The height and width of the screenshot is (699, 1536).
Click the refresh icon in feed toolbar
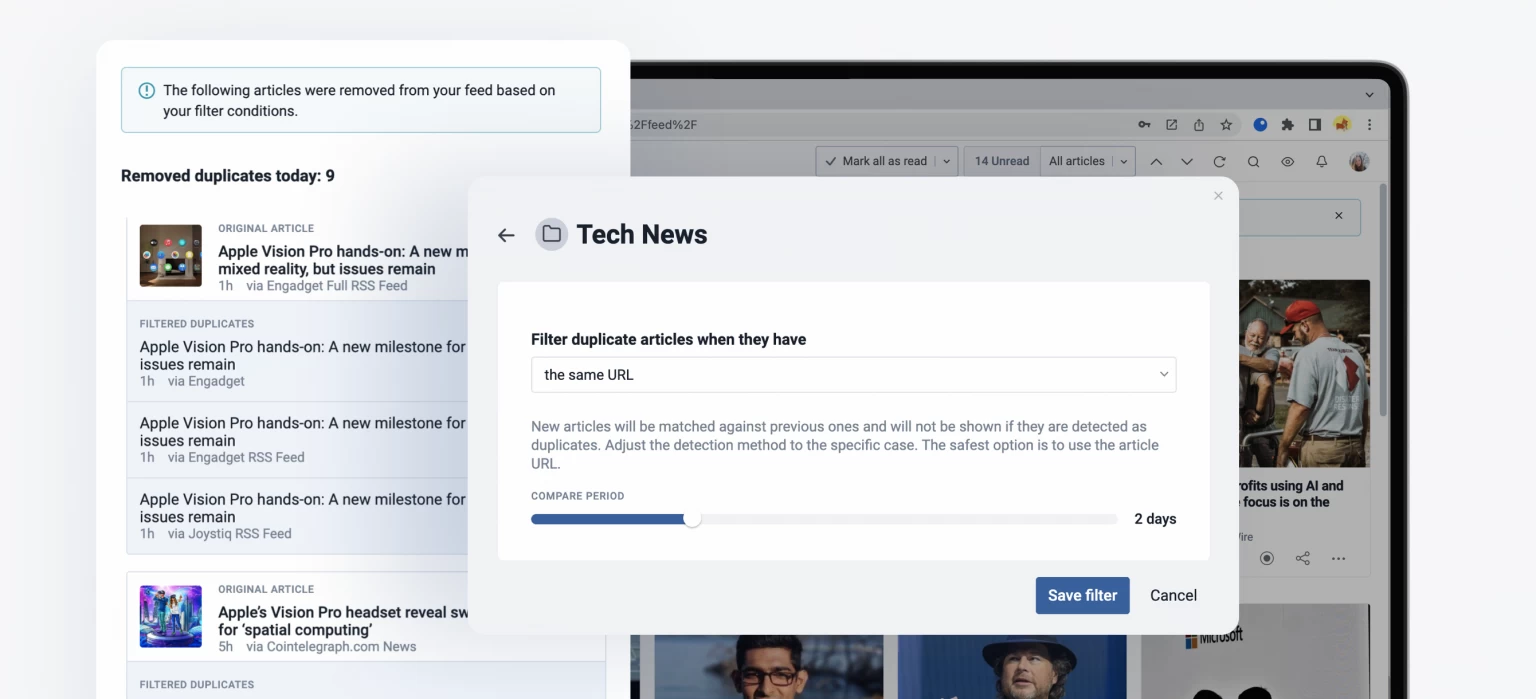(1219, 161)
